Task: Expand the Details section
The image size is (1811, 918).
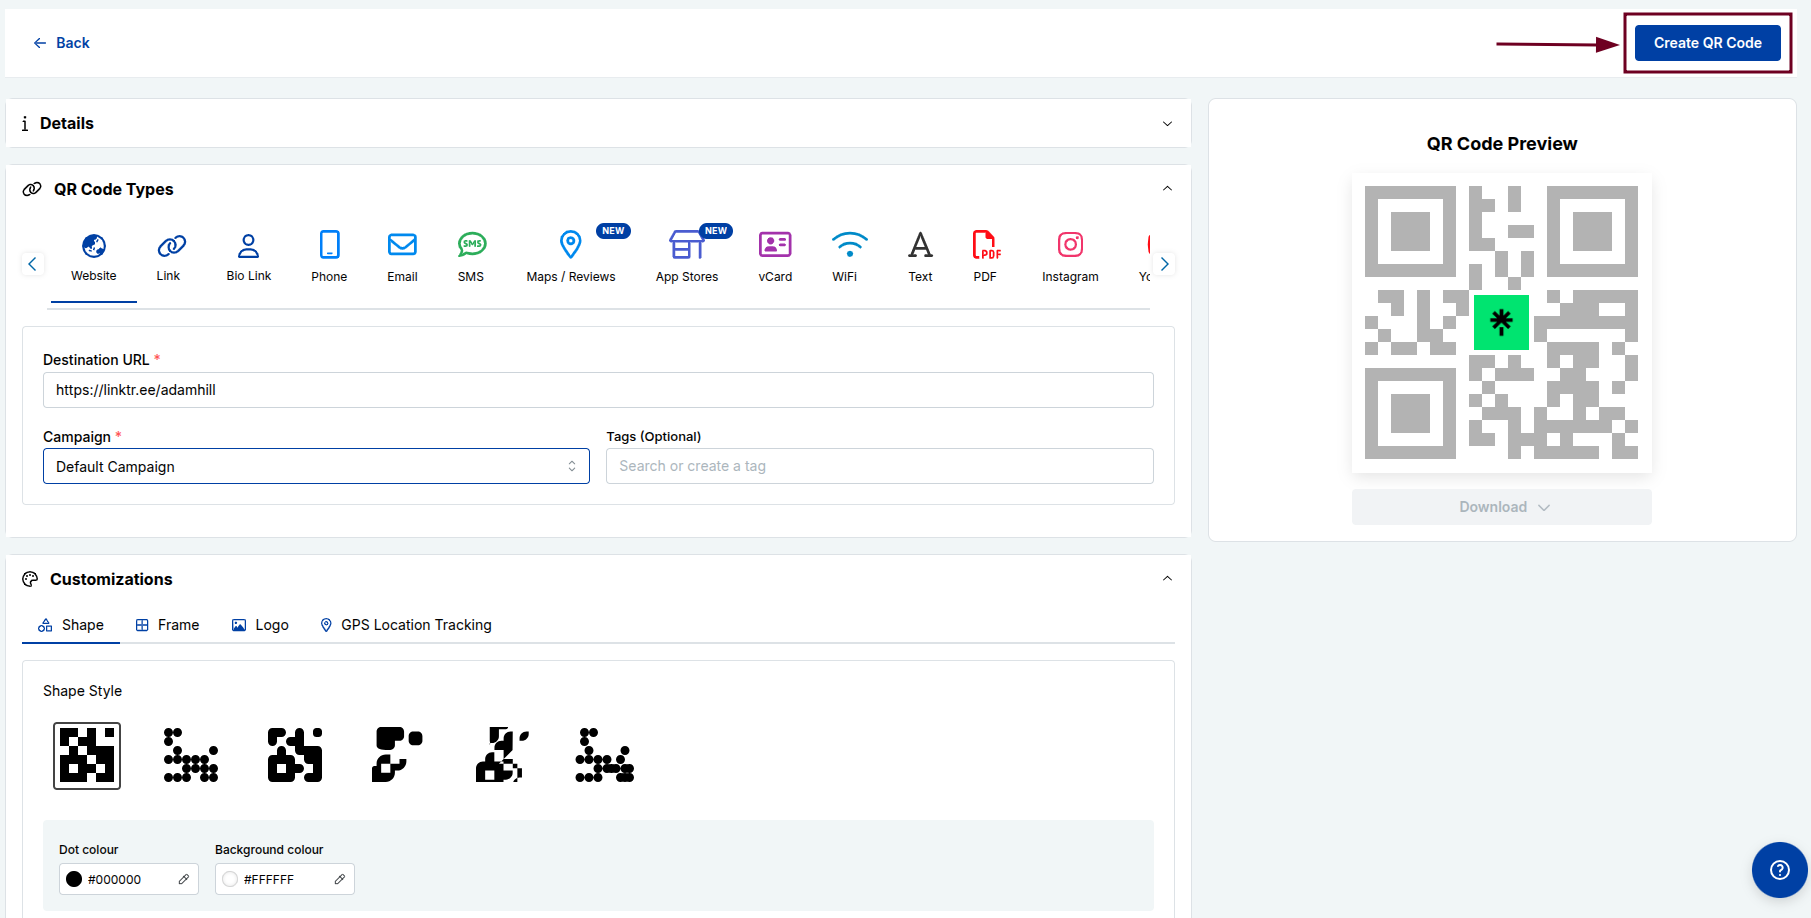Action: click(1166, 123)
